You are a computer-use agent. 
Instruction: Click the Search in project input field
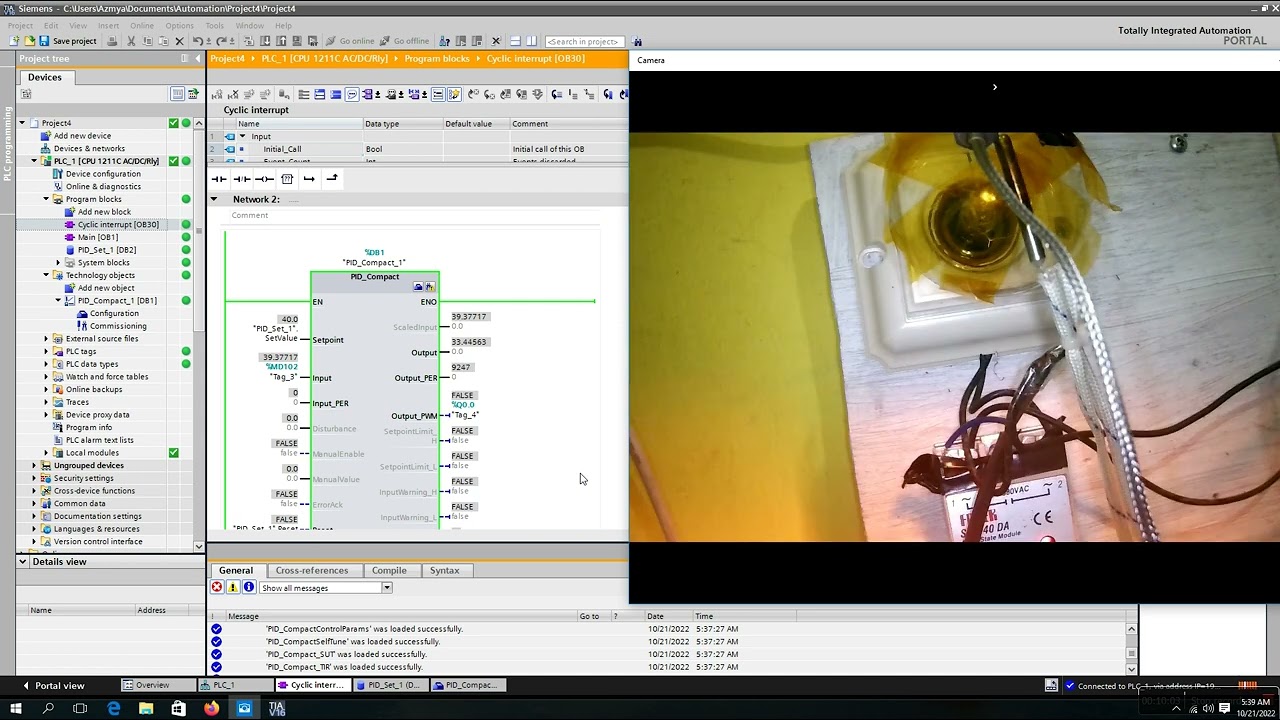point(583,41)
